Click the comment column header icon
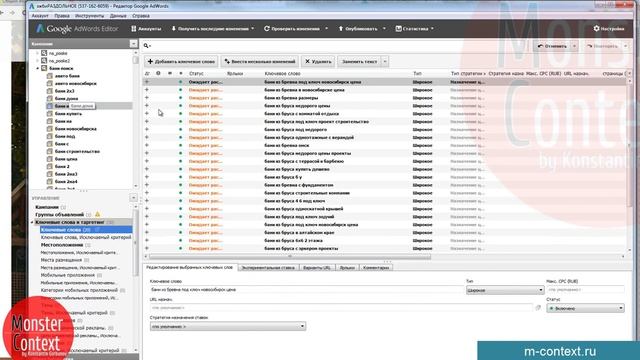 point(170,73)
